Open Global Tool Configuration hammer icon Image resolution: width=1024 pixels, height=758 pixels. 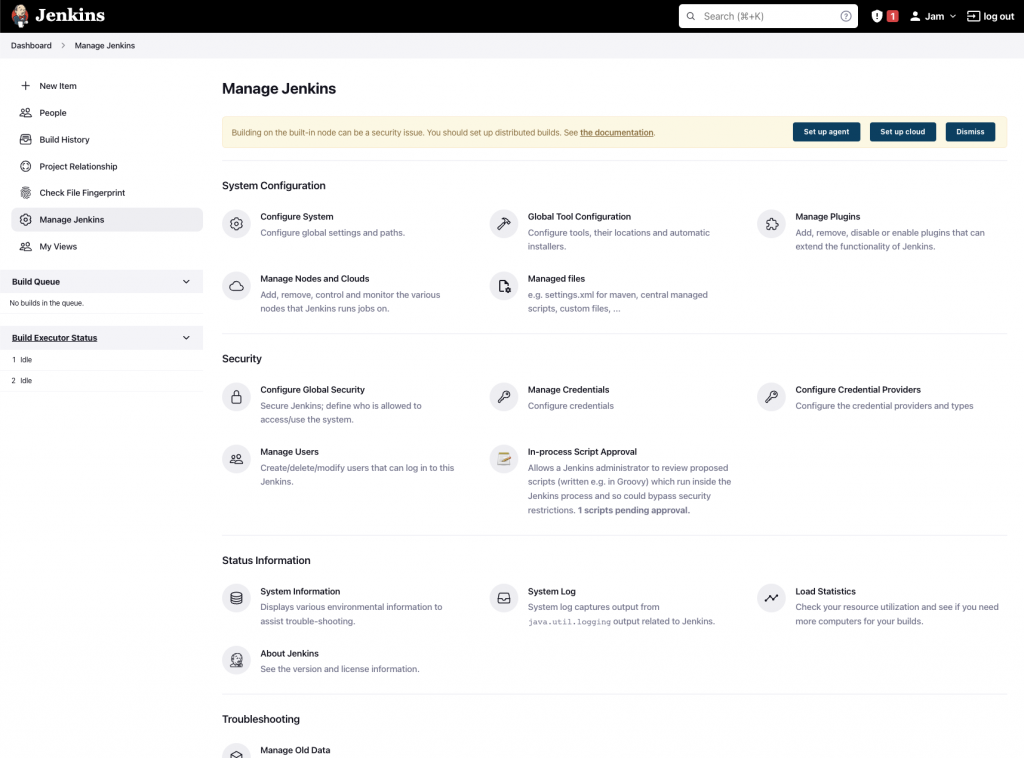pos(504,224)
